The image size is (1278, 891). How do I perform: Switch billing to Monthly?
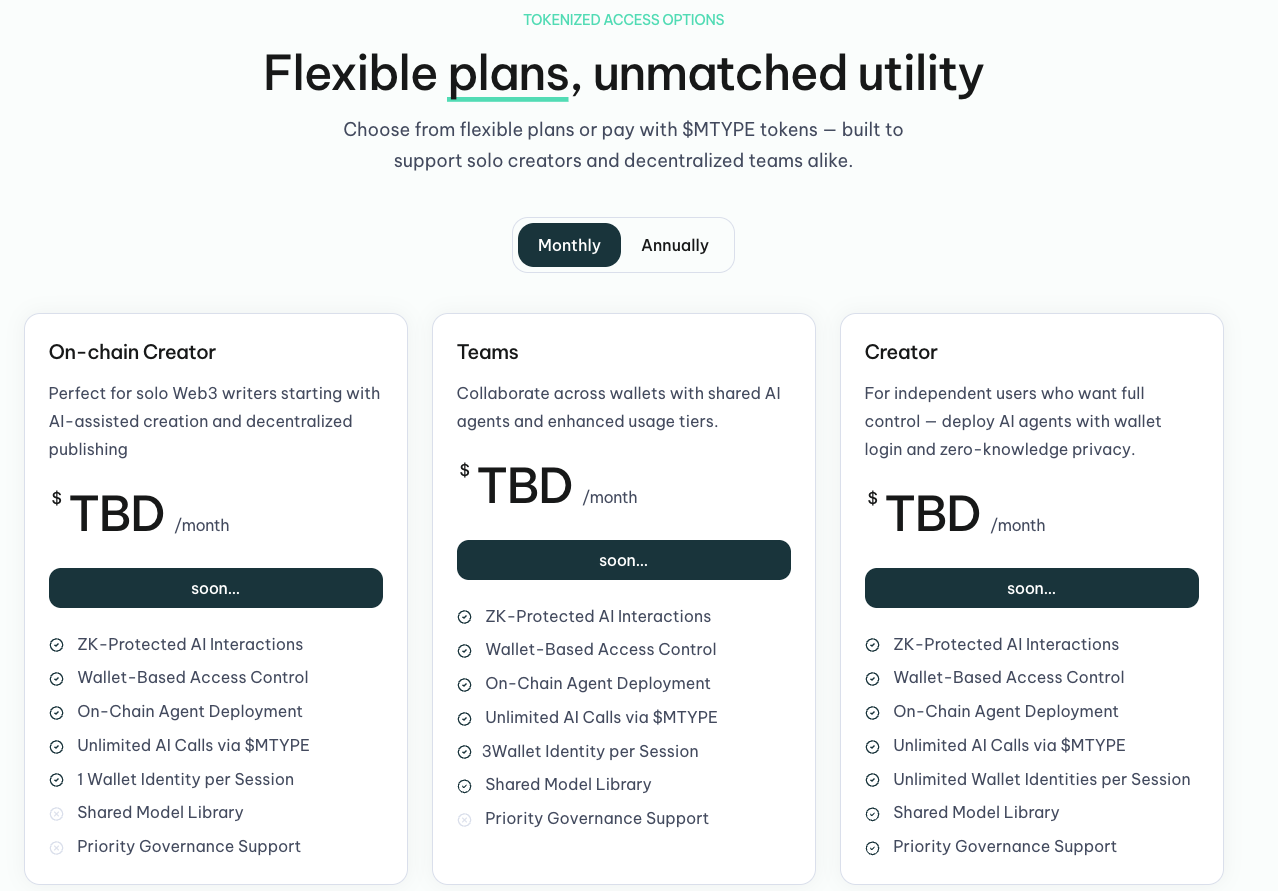coord(569,245)
